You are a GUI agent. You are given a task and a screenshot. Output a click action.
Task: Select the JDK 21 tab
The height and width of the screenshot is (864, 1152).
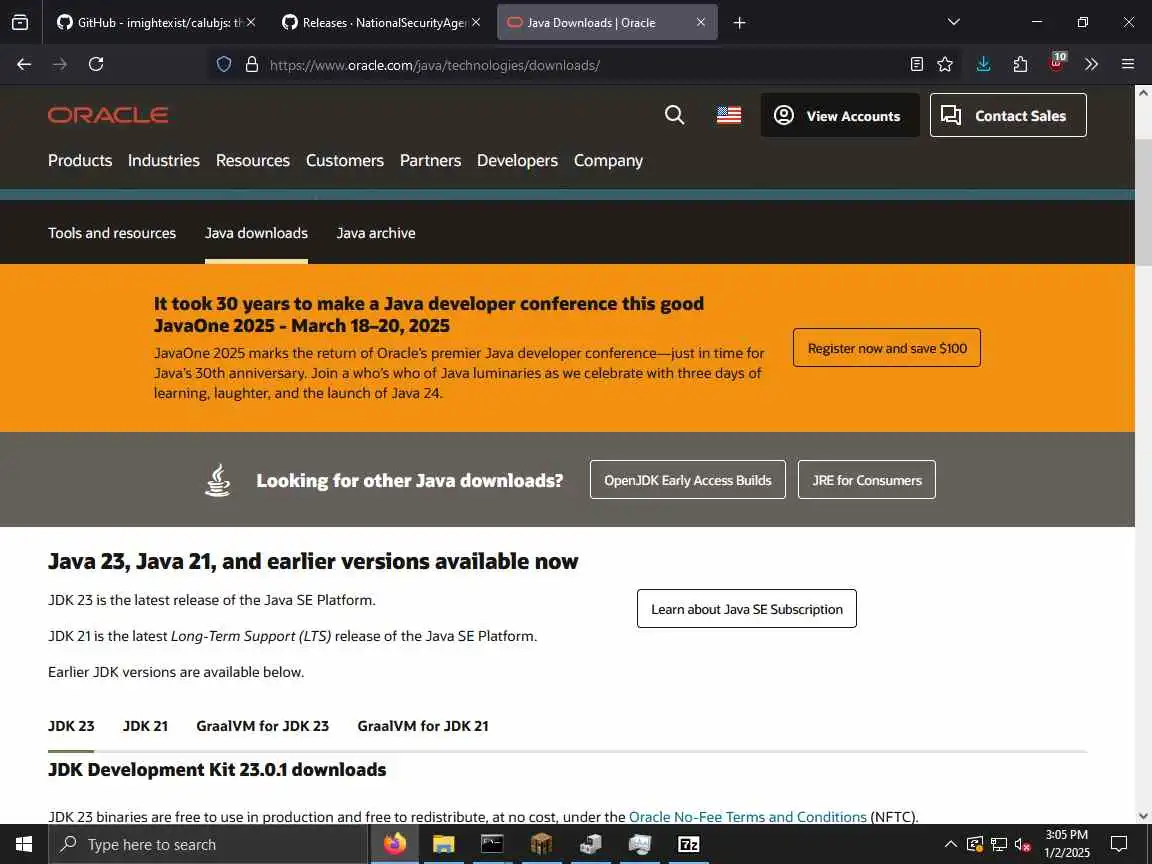click(x=145, y=726)
